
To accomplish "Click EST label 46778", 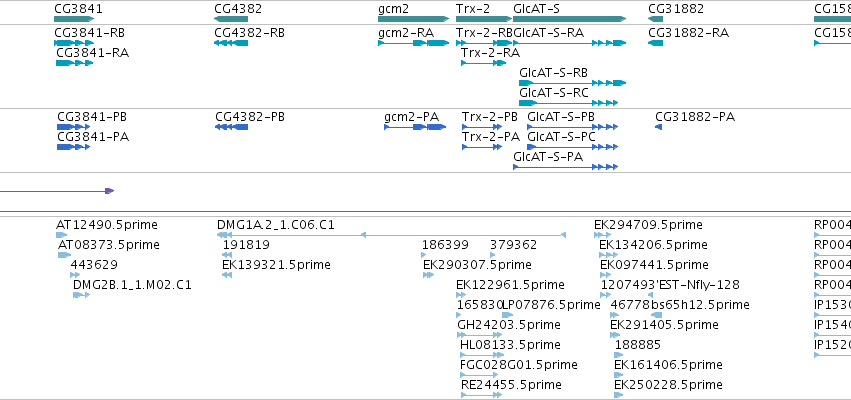I will (630, 306).
